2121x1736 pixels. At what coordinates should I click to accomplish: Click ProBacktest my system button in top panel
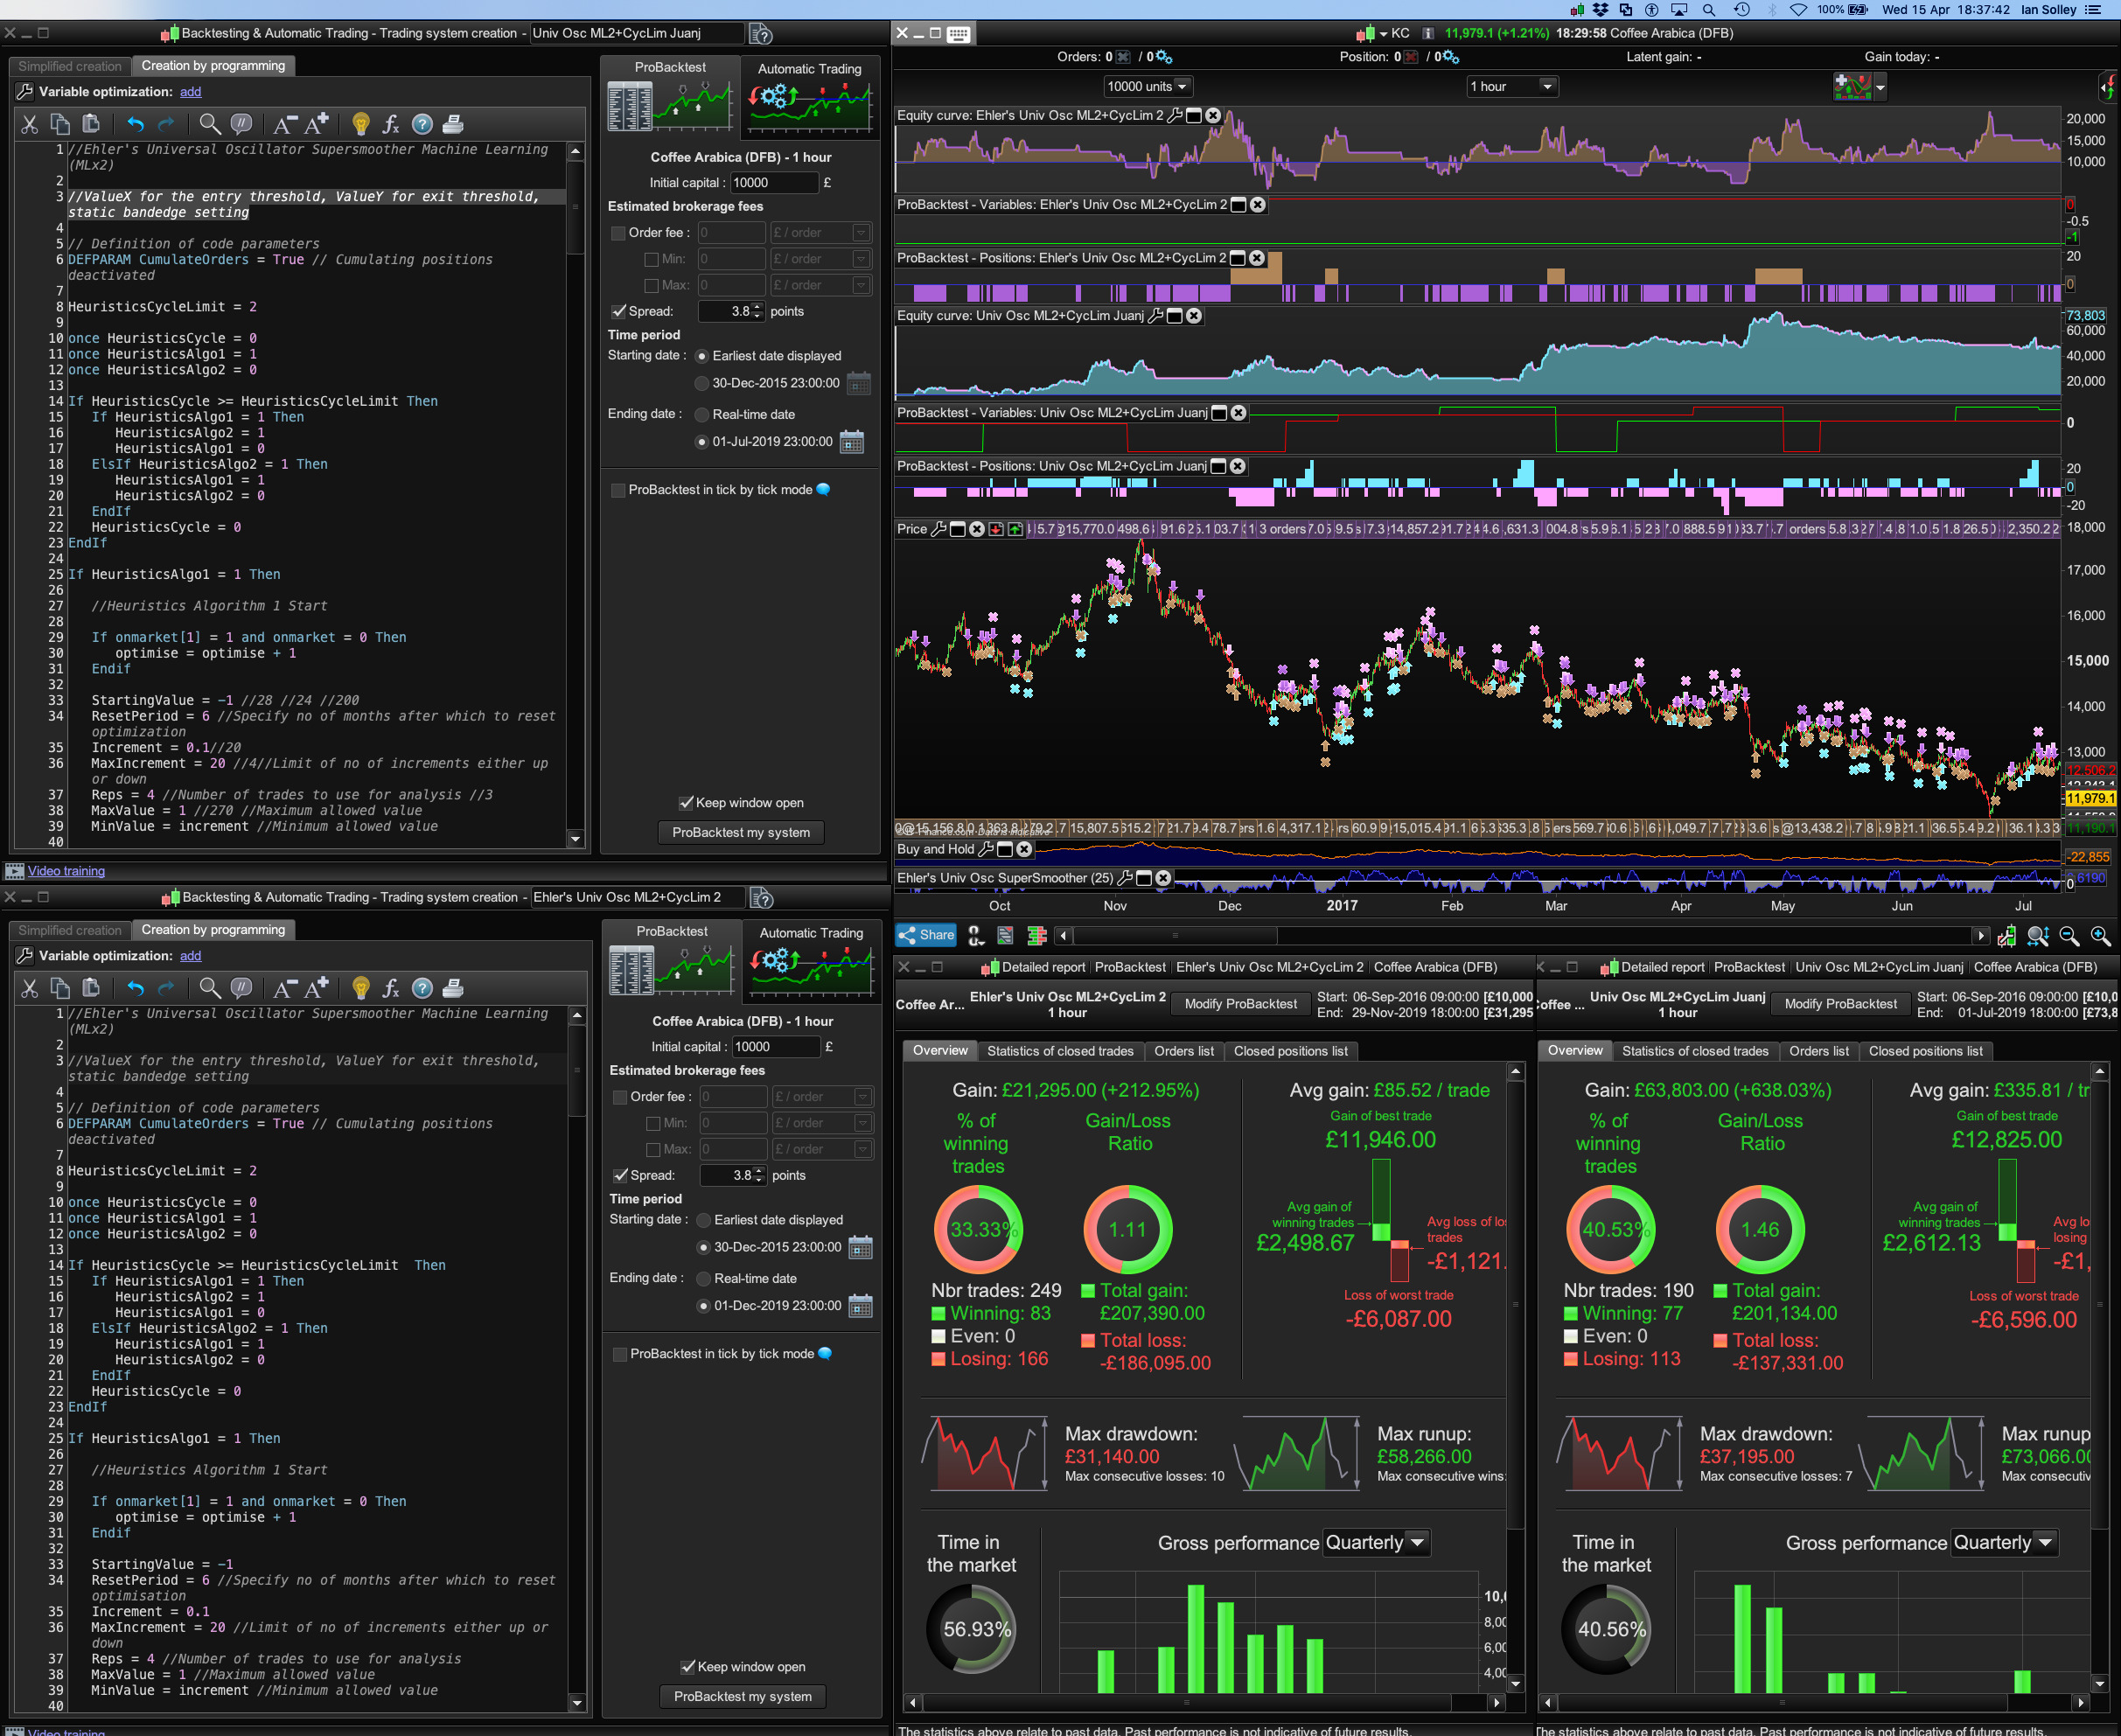[741, 832]
